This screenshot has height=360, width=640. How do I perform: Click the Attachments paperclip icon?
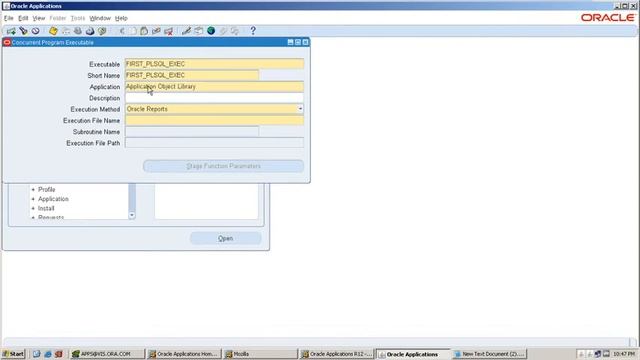[x=223, y=31]
